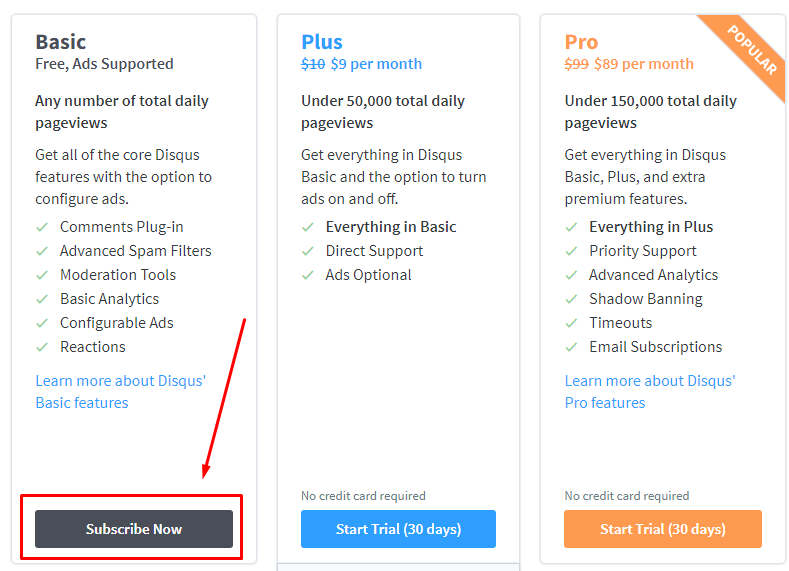The height and width of the screenshot is (571, 789).
Task: Click the Basic plan heading
Action: 61,42
